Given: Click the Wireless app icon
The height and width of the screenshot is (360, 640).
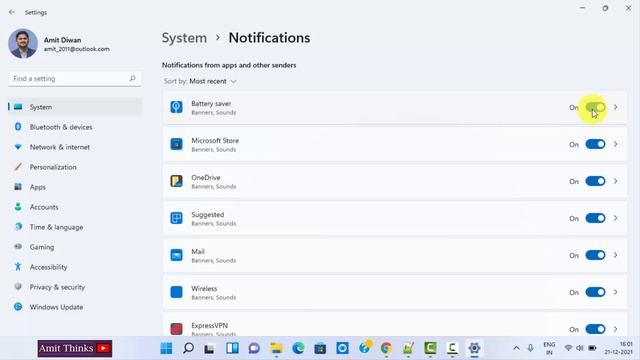Looking at the screenshot, I should click(x=176, y=292).
